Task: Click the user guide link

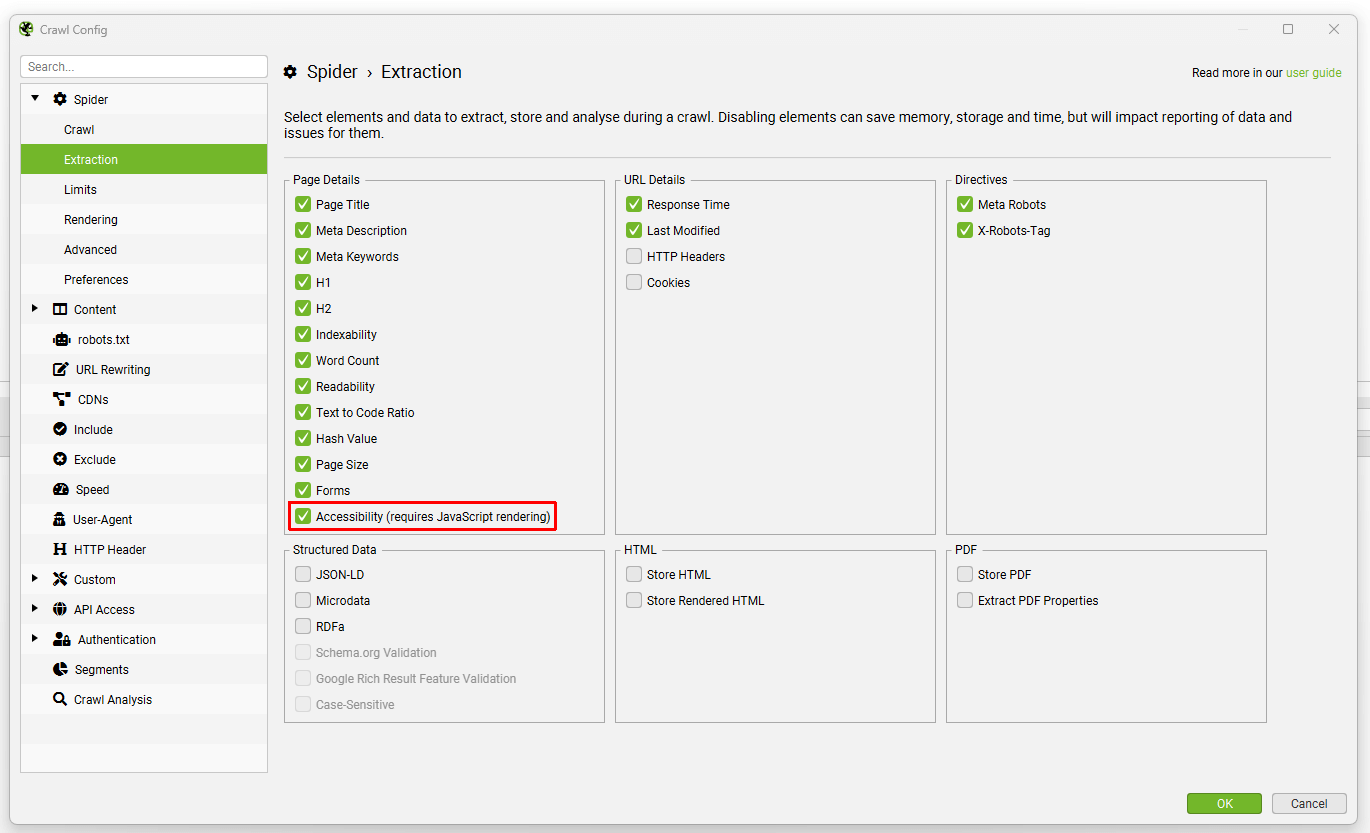Action: [1313, 72]
